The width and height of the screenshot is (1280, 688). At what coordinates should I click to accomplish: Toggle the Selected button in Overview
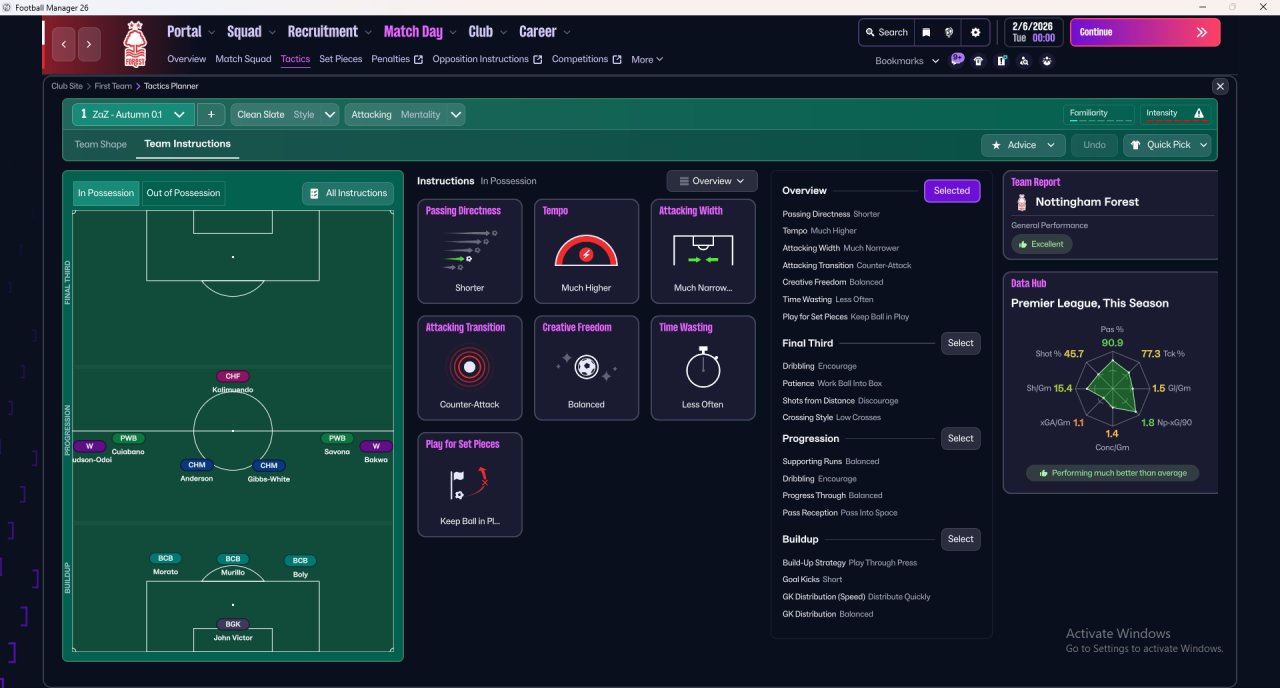(952, 191)
